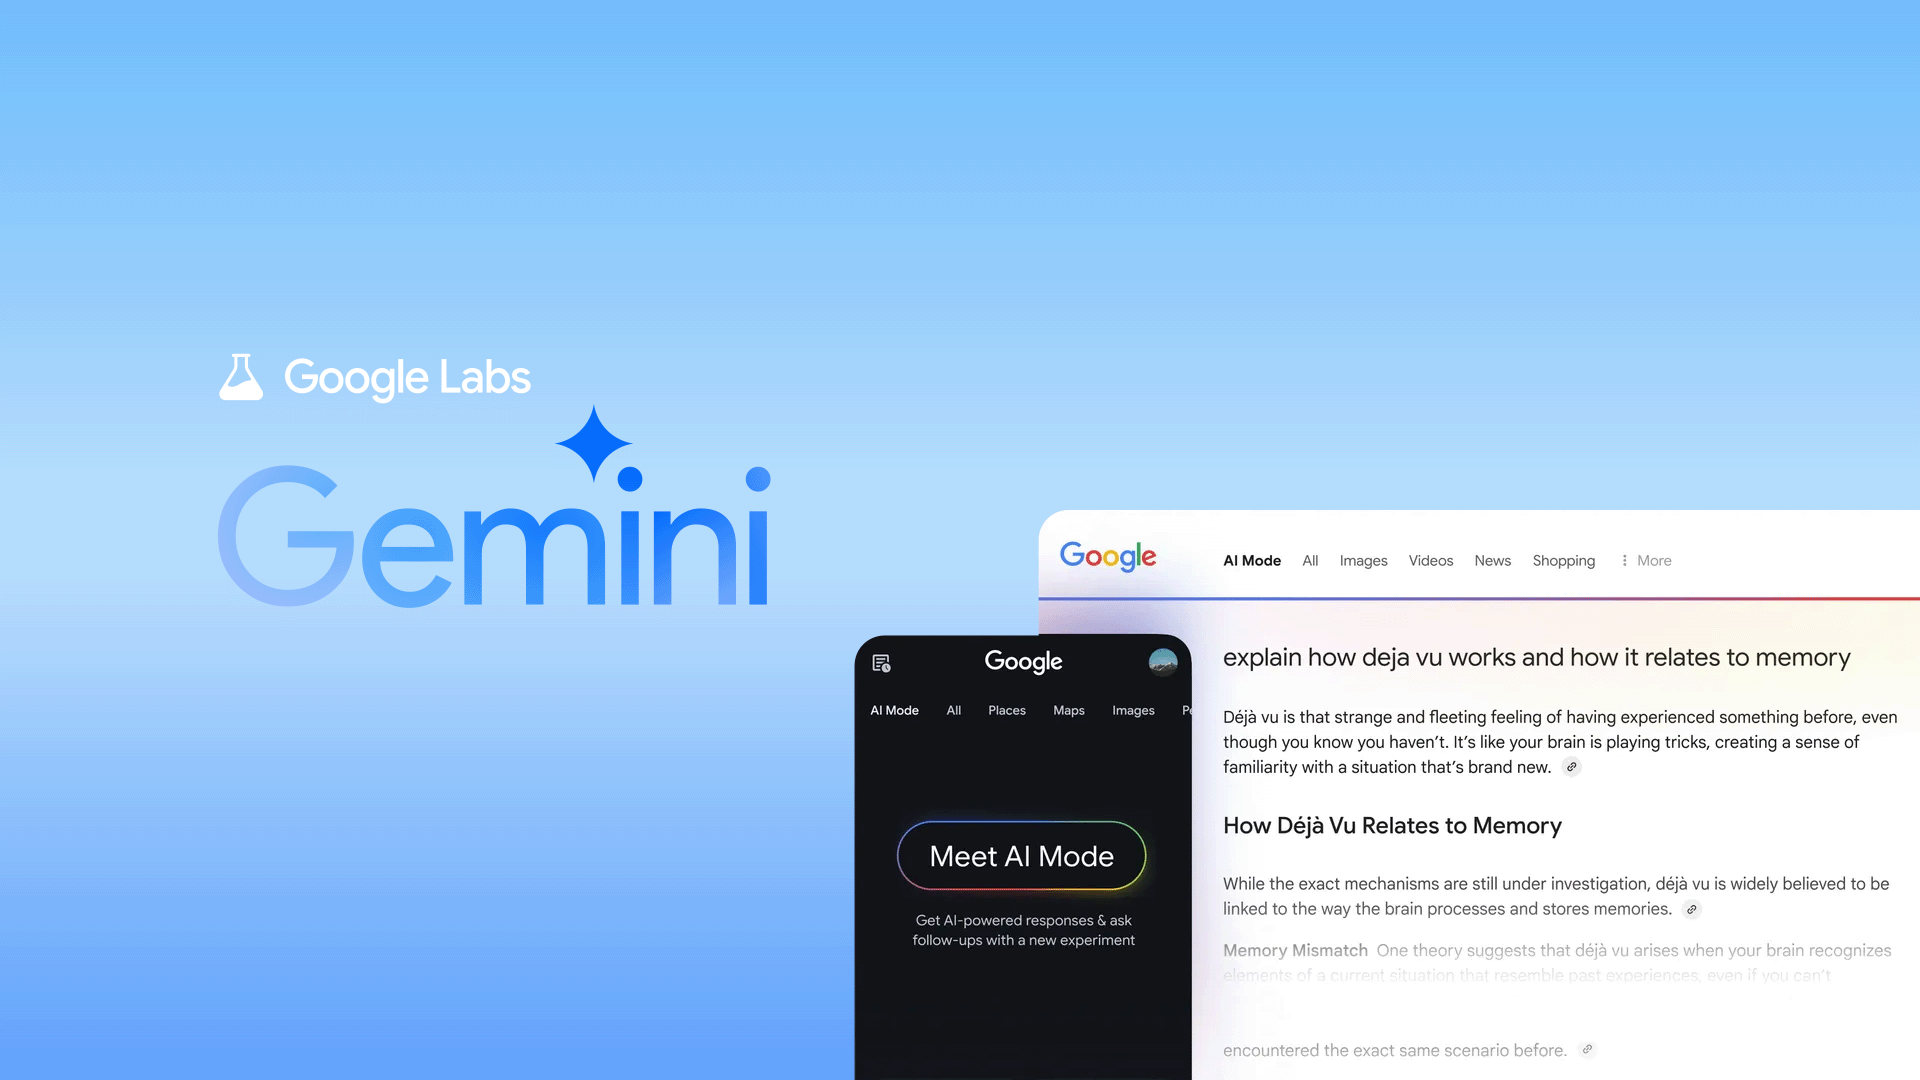Click the citation icon next to memory section
The height and width of the screenshot is (1080, 1920).
1691,909
